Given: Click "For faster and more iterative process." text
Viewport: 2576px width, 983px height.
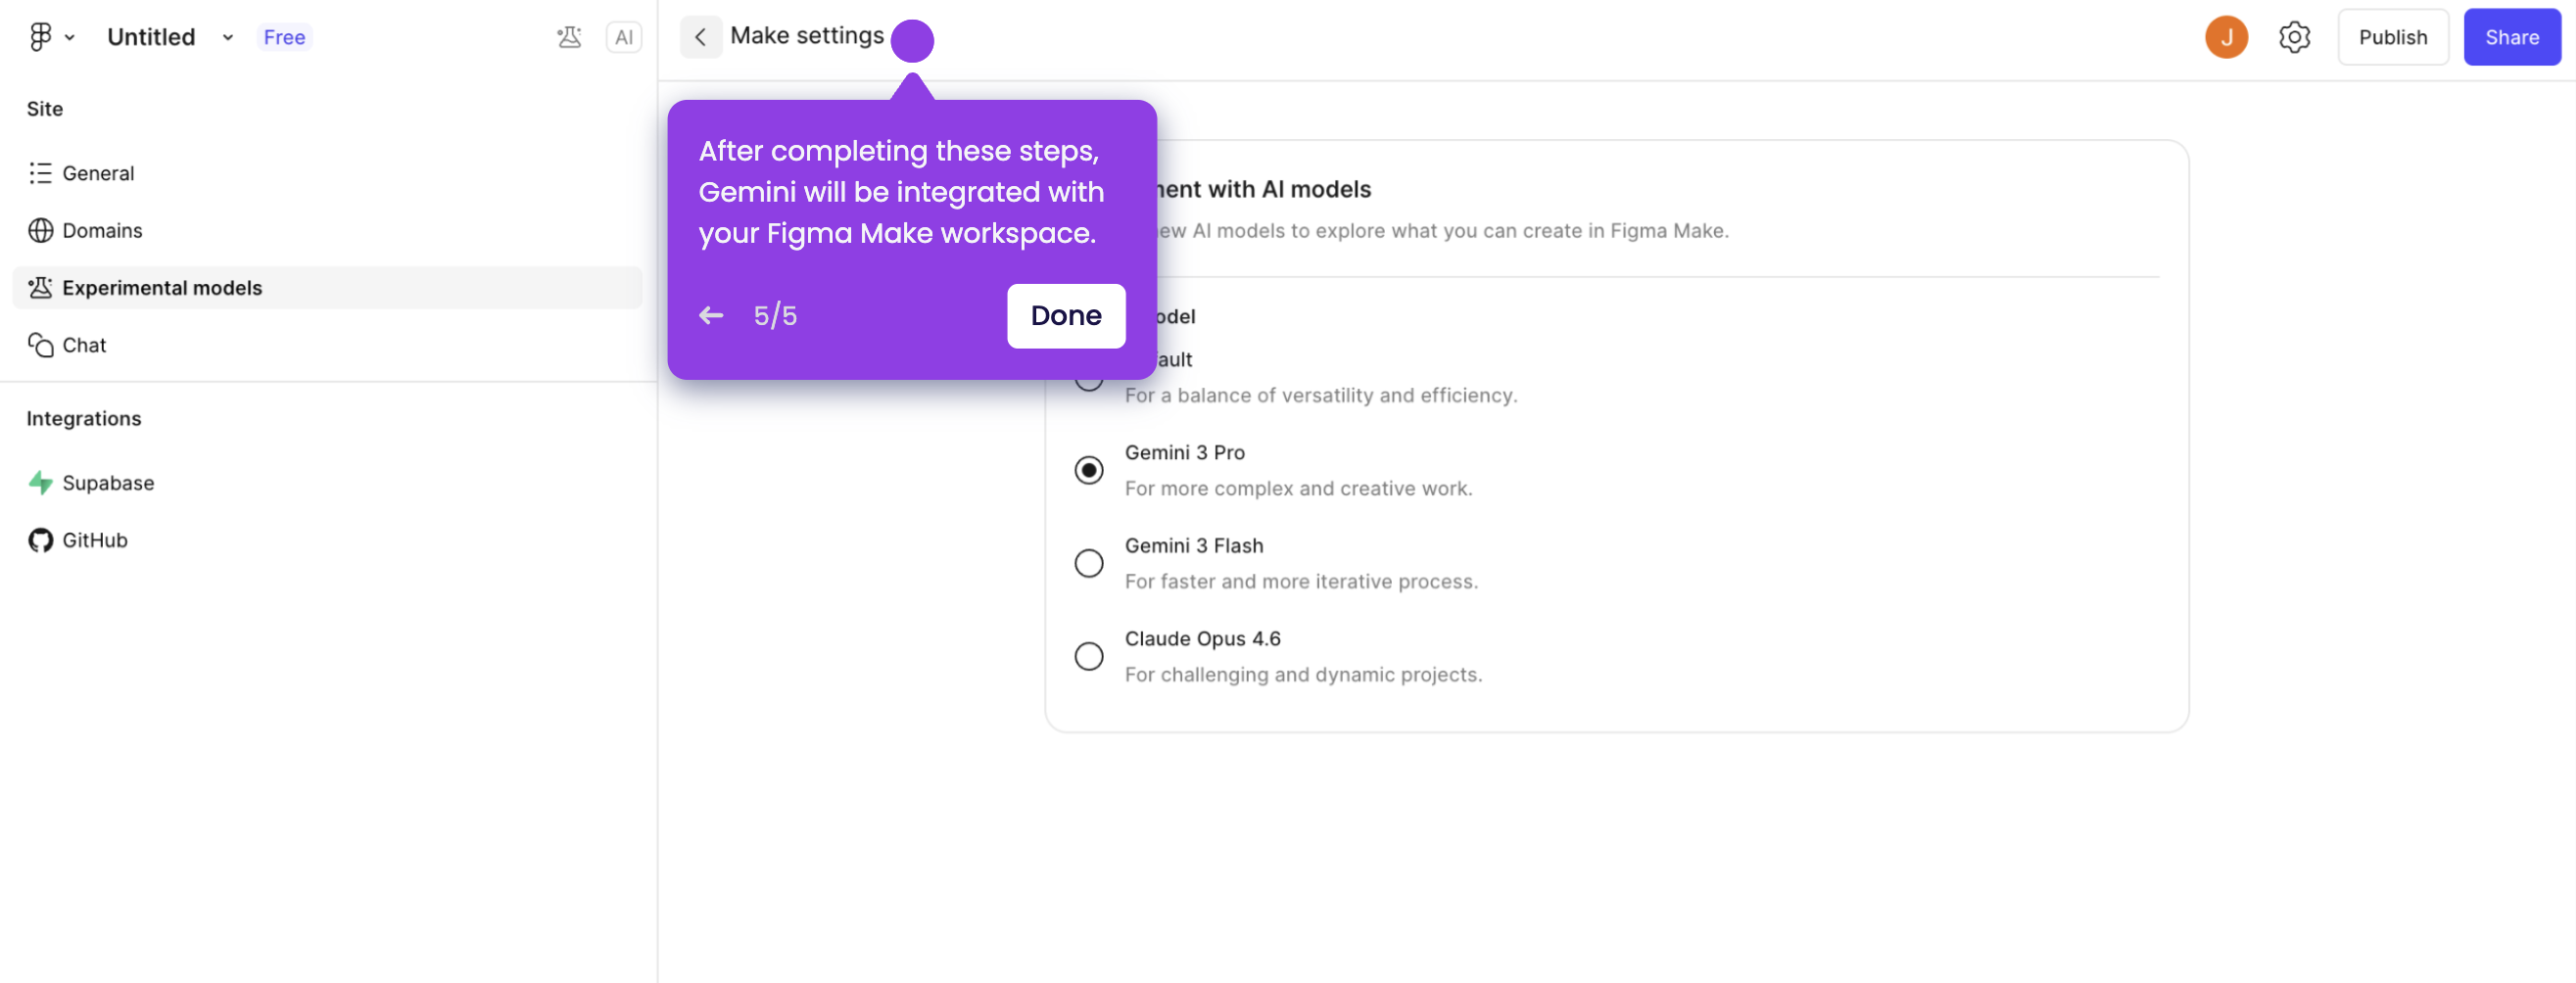Looking at the screenshot, I should tap(1301, 582).
